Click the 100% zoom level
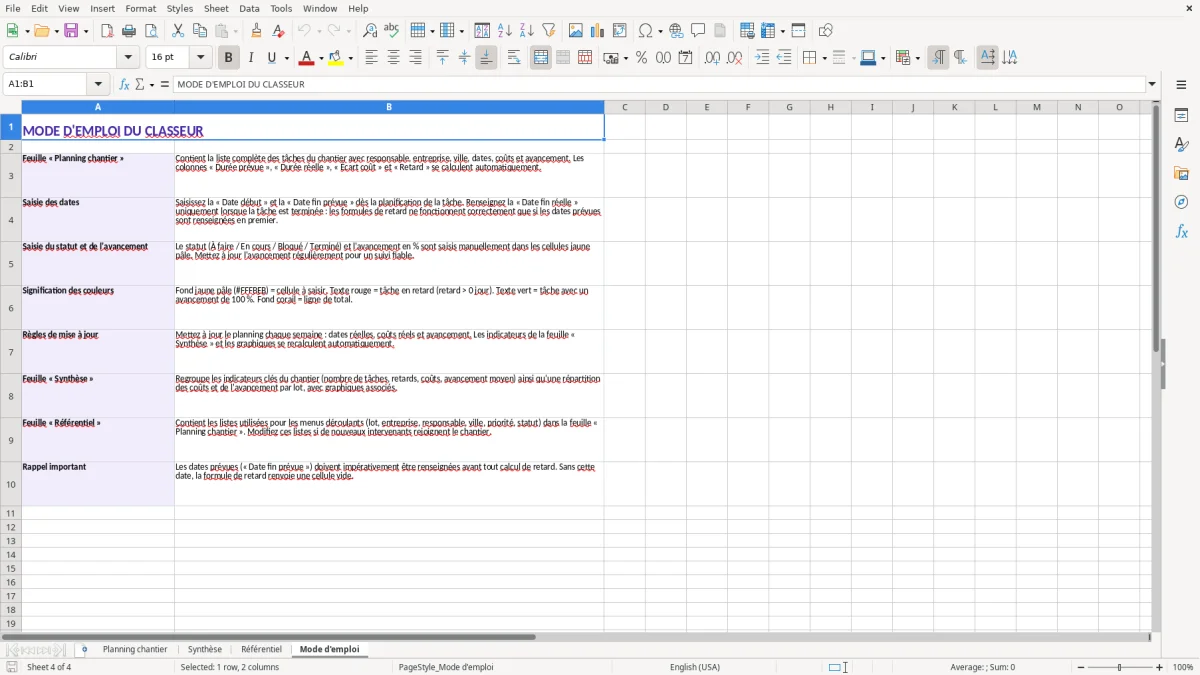Screen dimensions: 1200x675 (1183, 667)
